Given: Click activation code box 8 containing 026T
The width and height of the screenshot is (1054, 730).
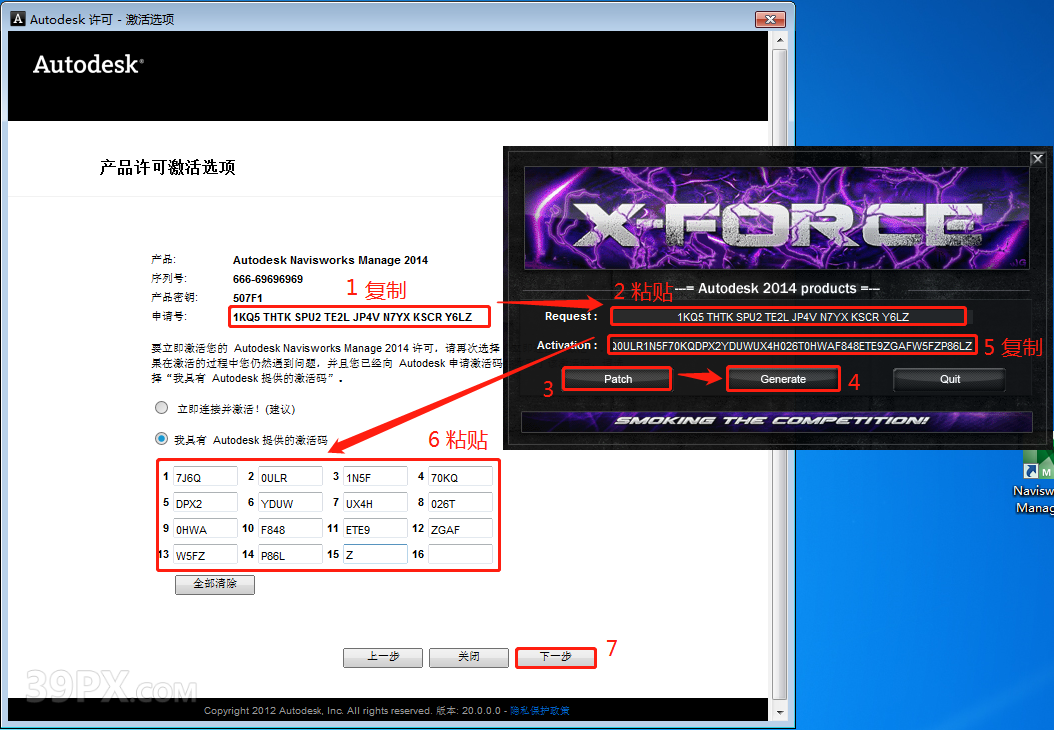Looking at the screenshot, I should pyautogui.click(x=460, y=503).
